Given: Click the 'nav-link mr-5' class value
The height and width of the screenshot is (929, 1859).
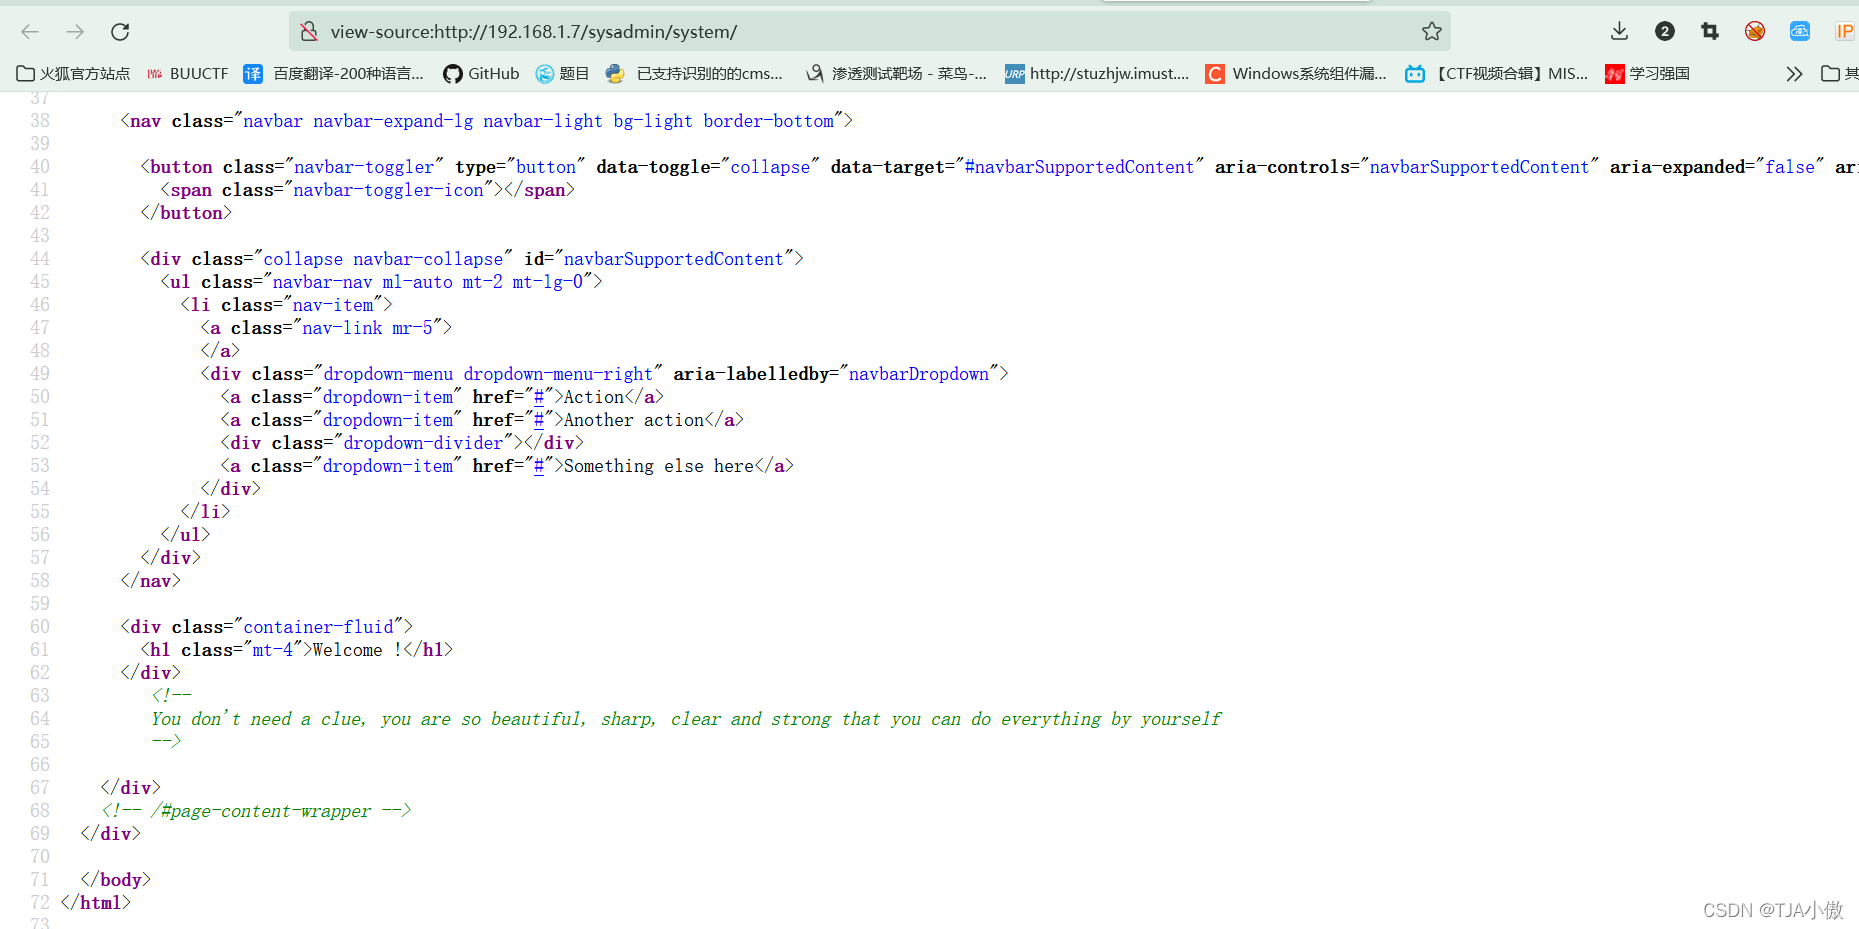Looking at the screenshot, I should (x=367, y=328).
